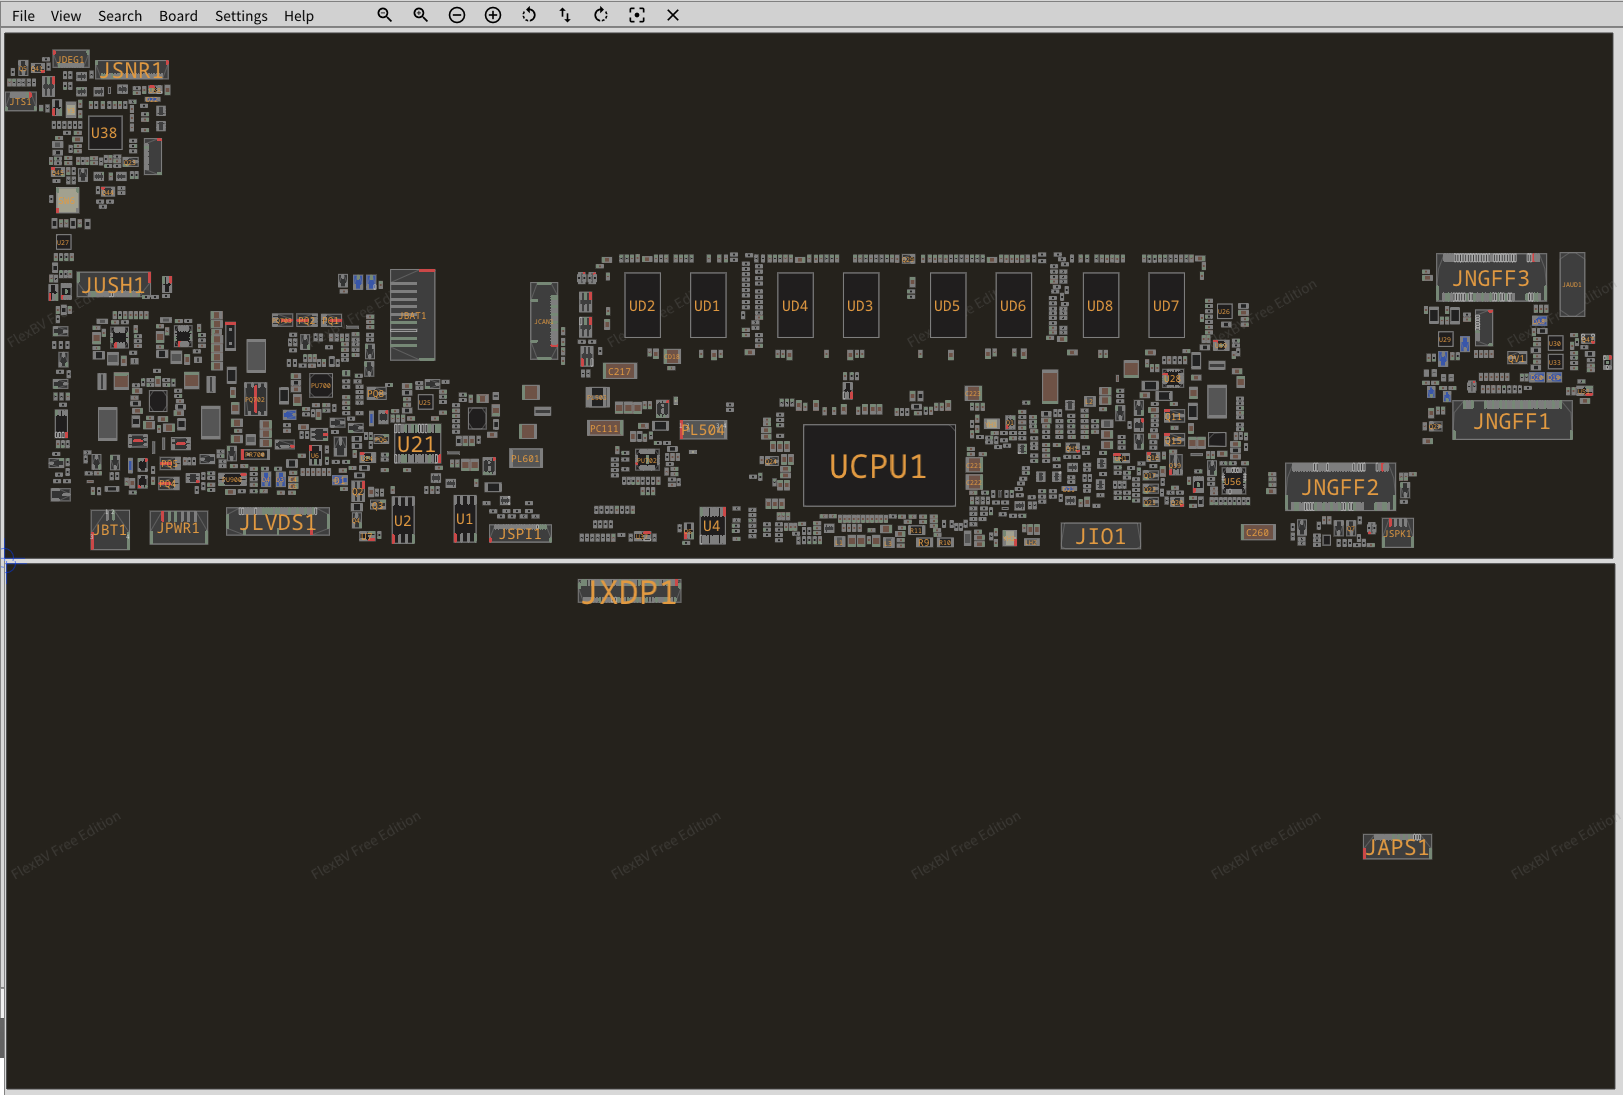Open the Help menu
Screen dimensions: 1623x1095
point(298,16)
